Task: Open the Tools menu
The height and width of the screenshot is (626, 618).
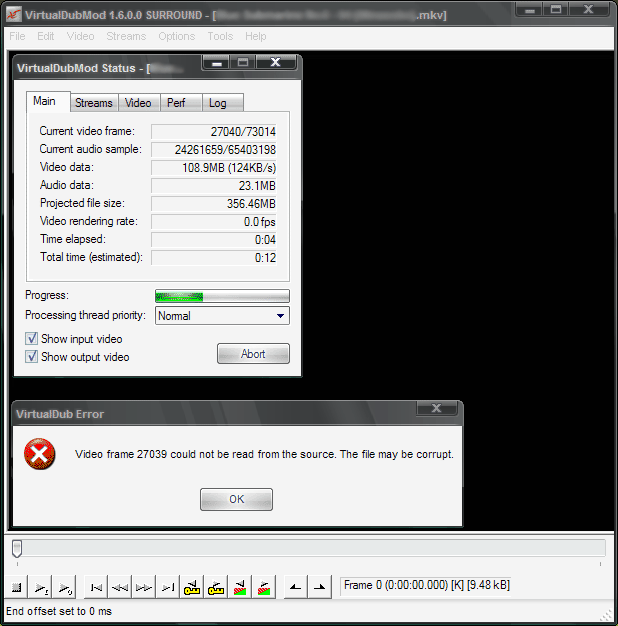Action: click(x=220, y=36)
